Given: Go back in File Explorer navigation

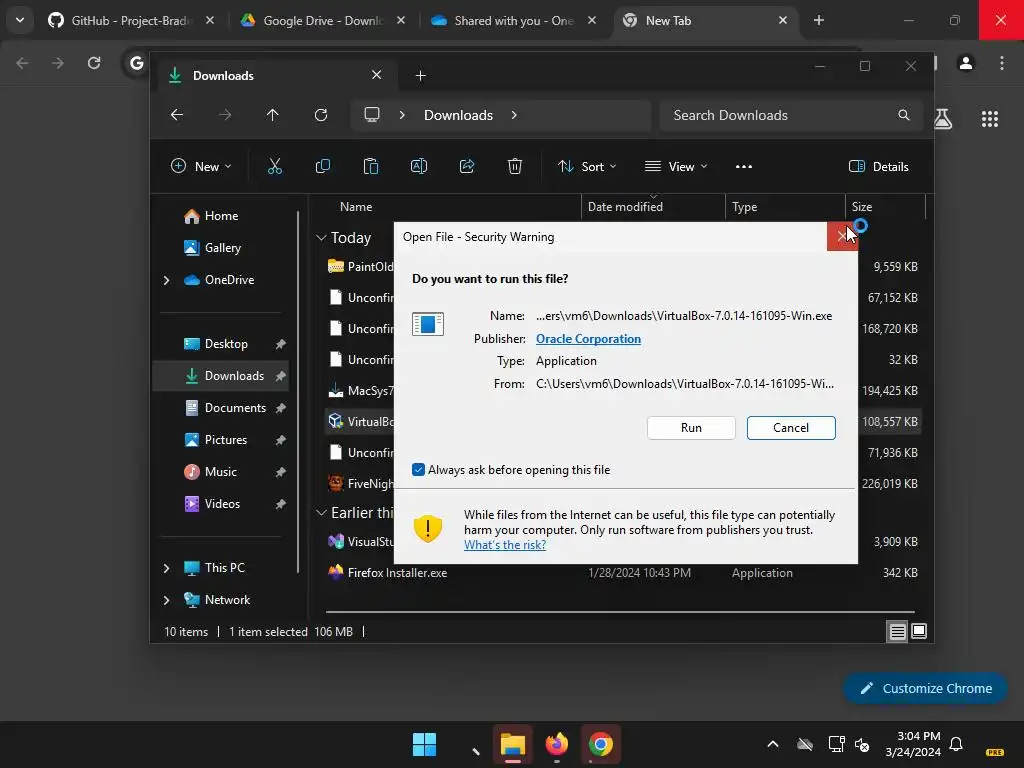Looking at the screenshot, I should 177,115.
